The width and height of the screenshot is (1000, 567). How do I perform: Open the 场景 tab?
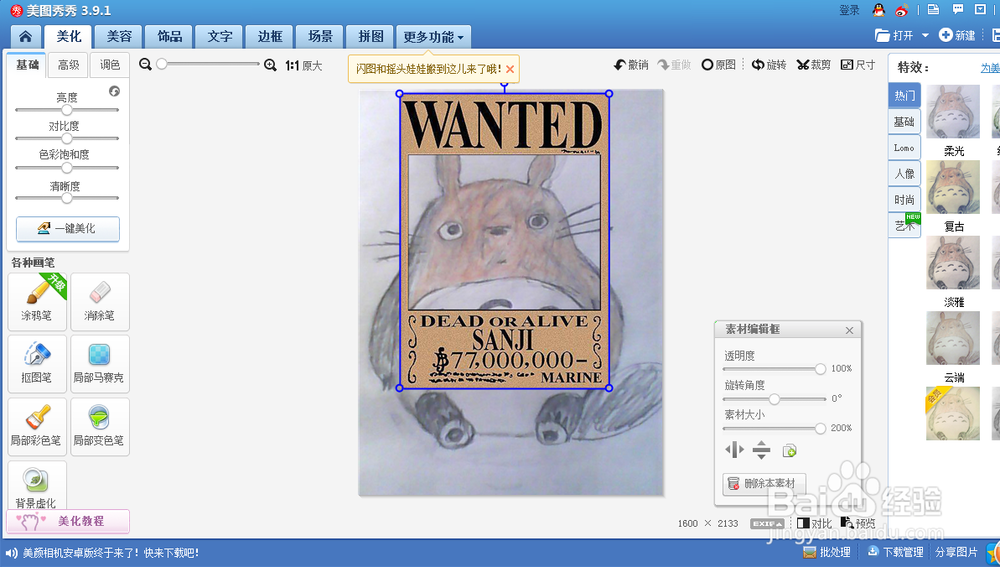[320, 36]
